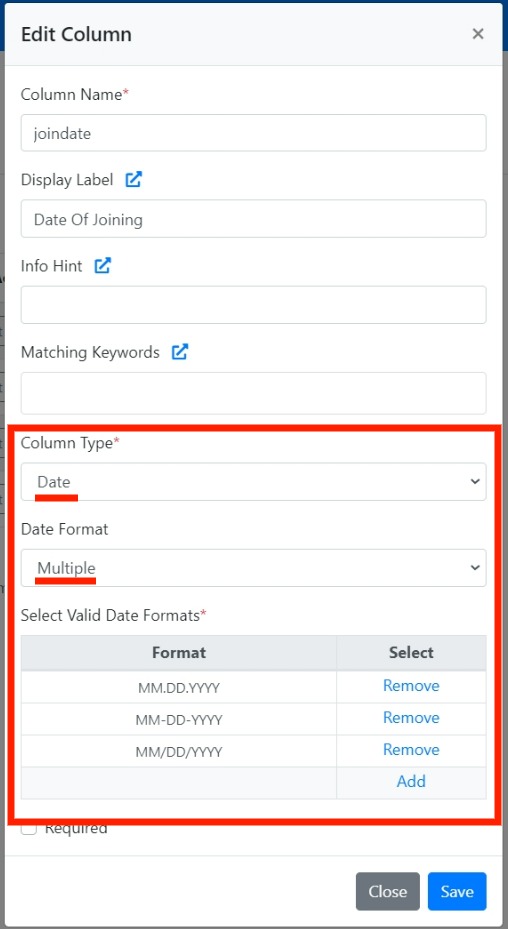Remove the MM.DD.YYYY date format

tap(411, 686)
